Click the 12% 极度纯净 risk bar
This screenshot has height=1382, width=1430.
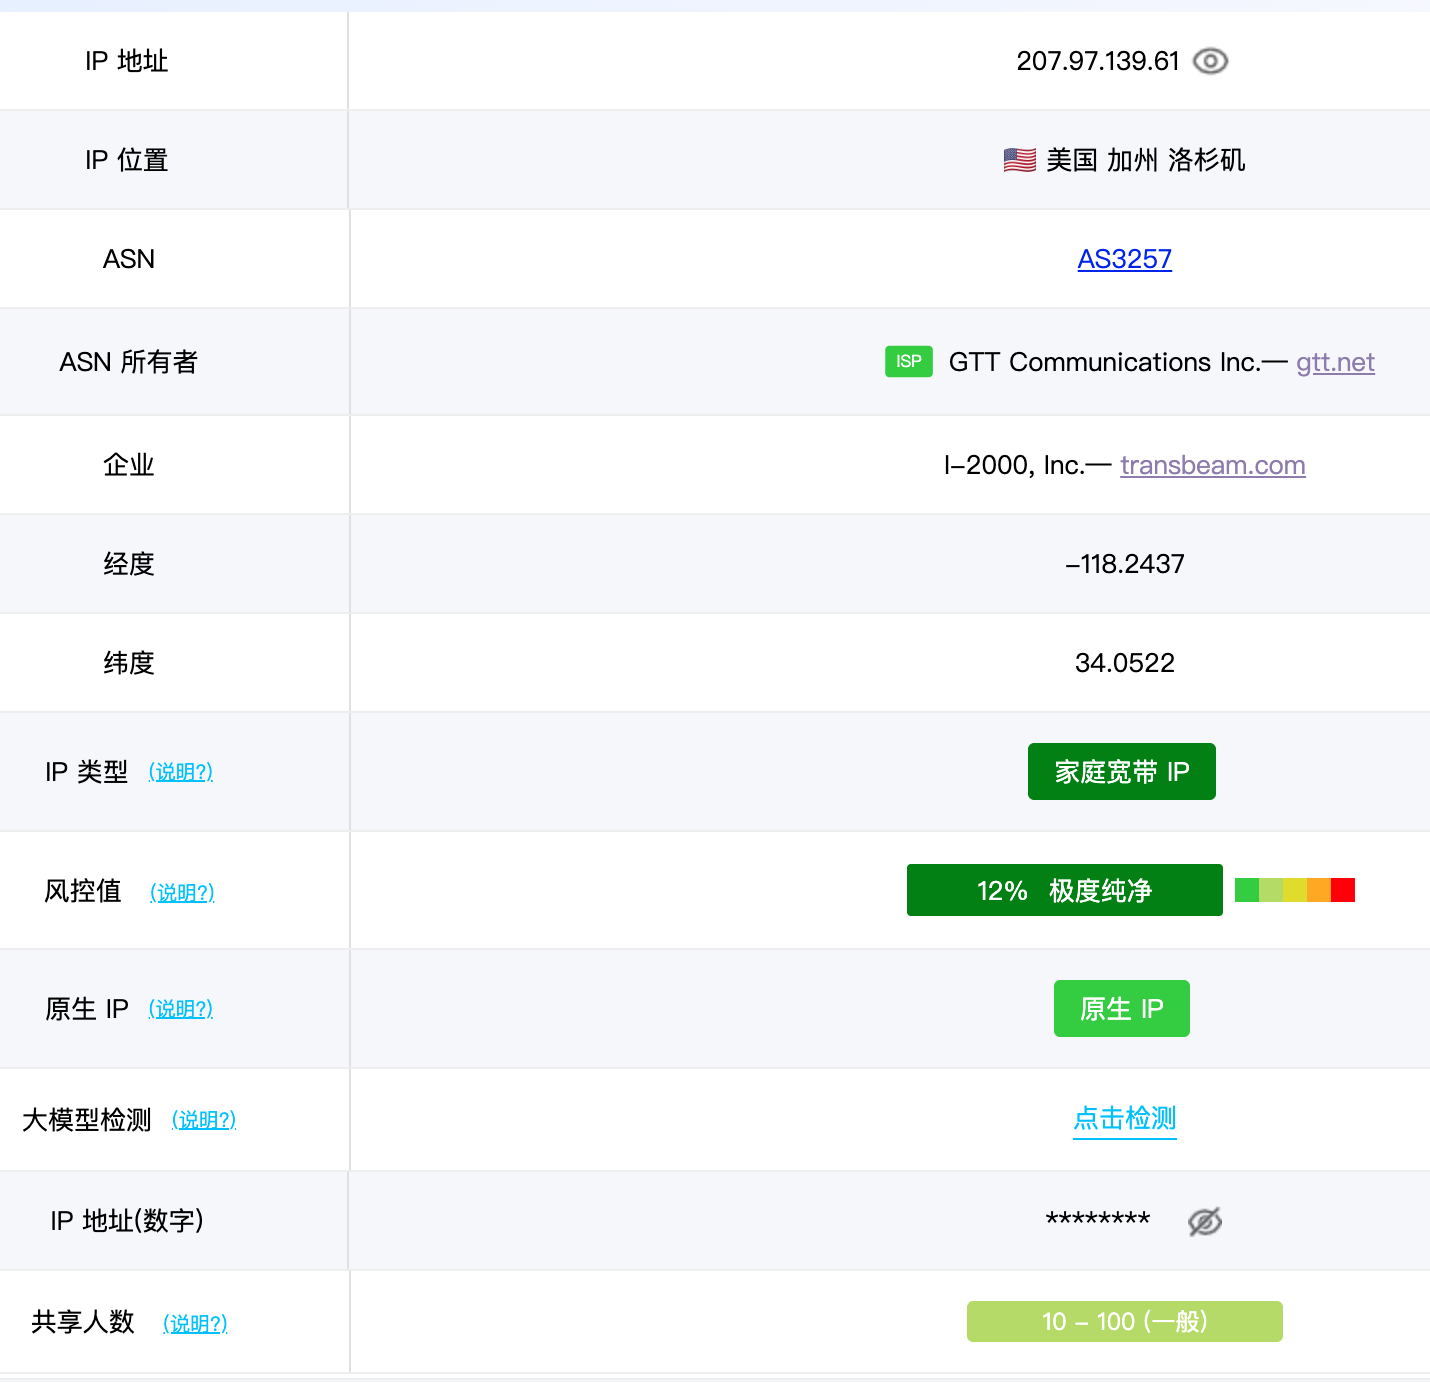tap(1065, 890)
